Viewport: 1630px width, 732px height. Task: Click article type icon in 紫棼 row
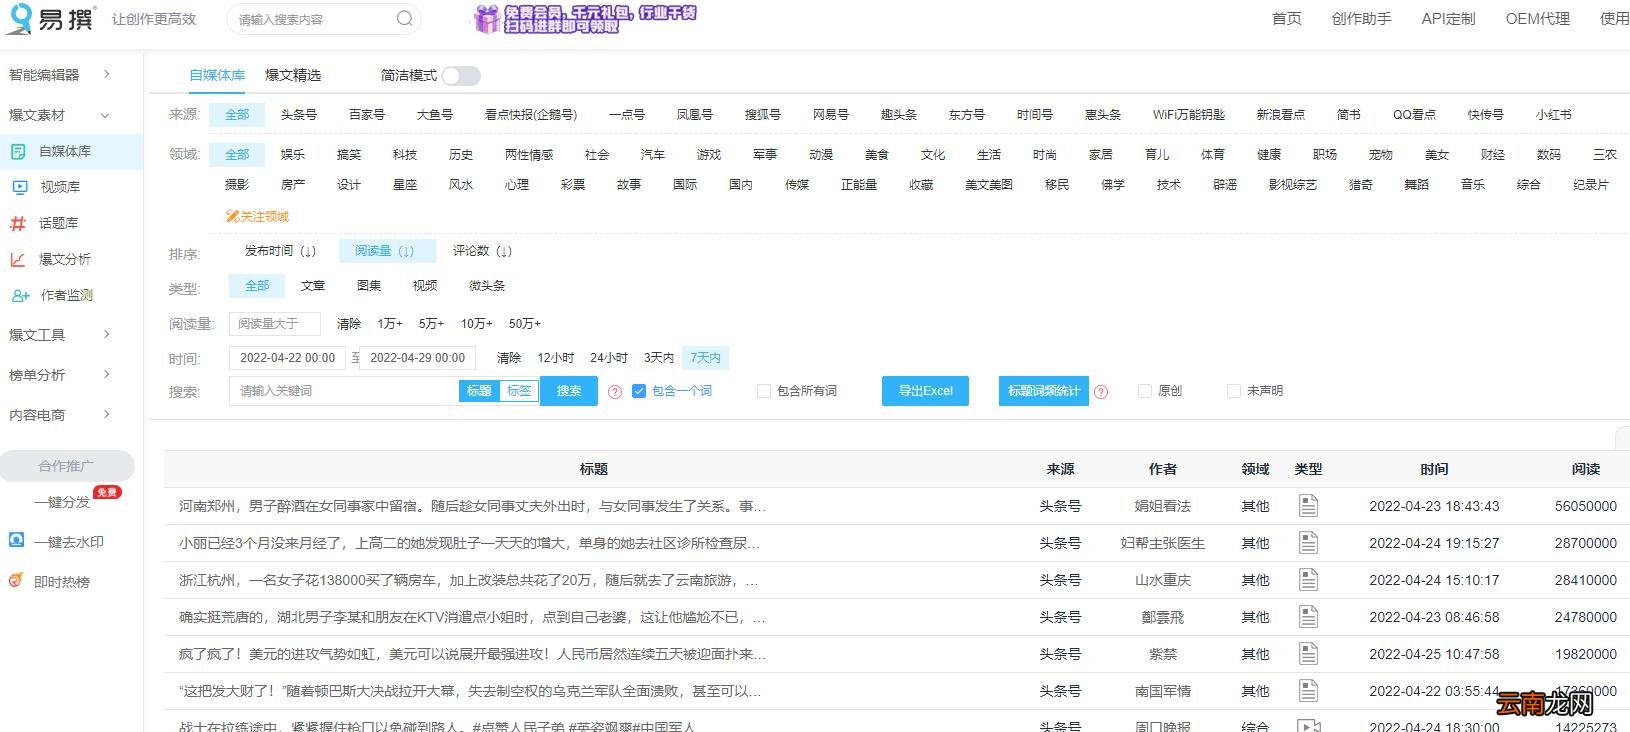[1308, 654]
